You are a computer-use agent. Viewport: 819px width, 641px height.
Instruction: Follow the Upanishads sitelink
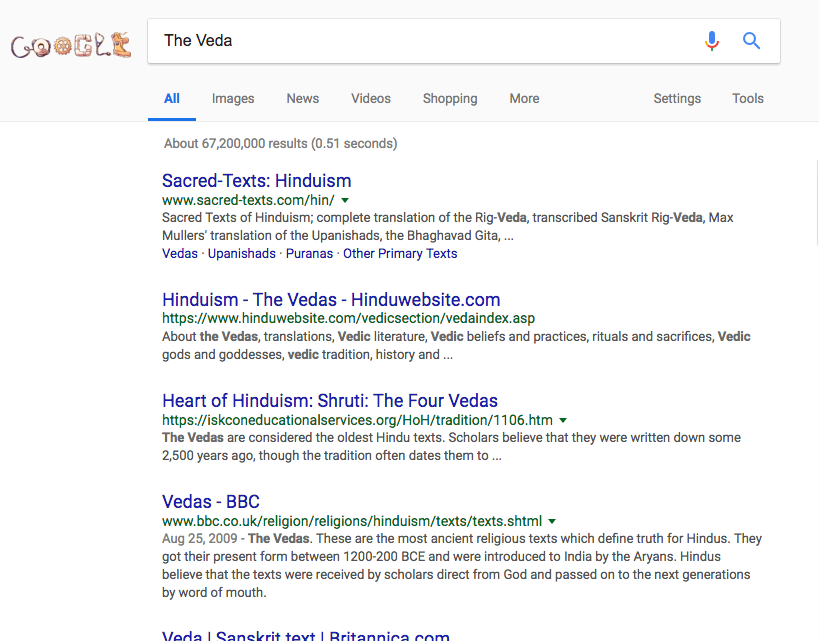coord(242,254)
